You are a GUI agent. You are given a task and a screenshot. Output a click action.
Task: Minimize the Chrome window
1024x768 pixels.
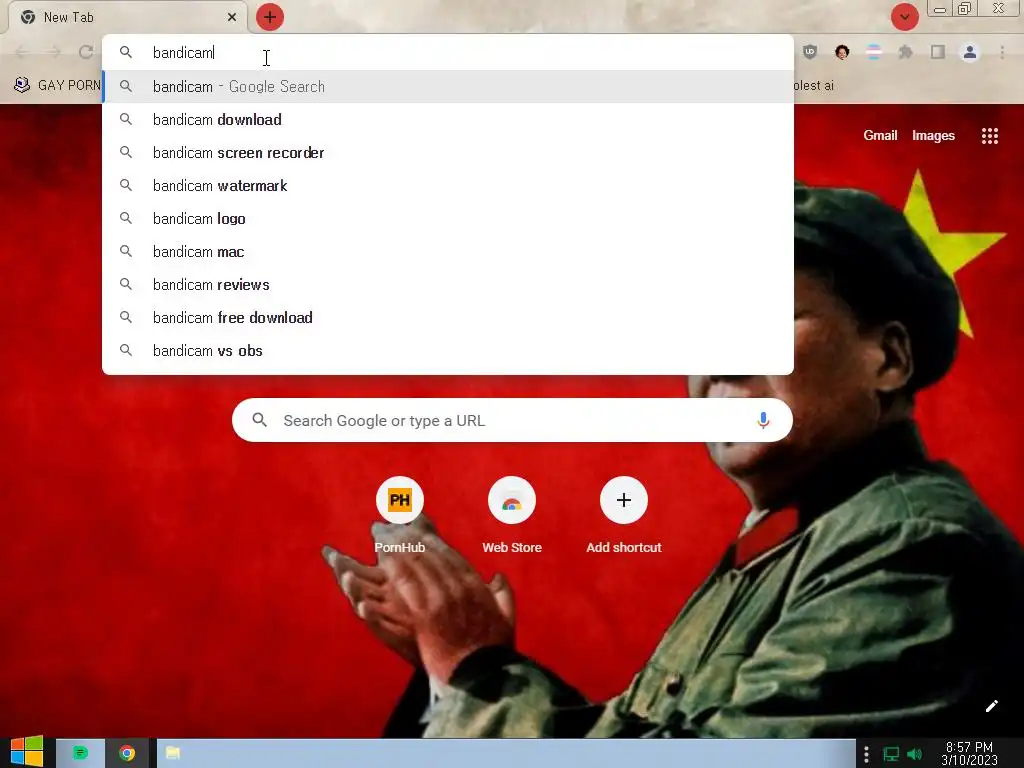(x=940, y=9)
